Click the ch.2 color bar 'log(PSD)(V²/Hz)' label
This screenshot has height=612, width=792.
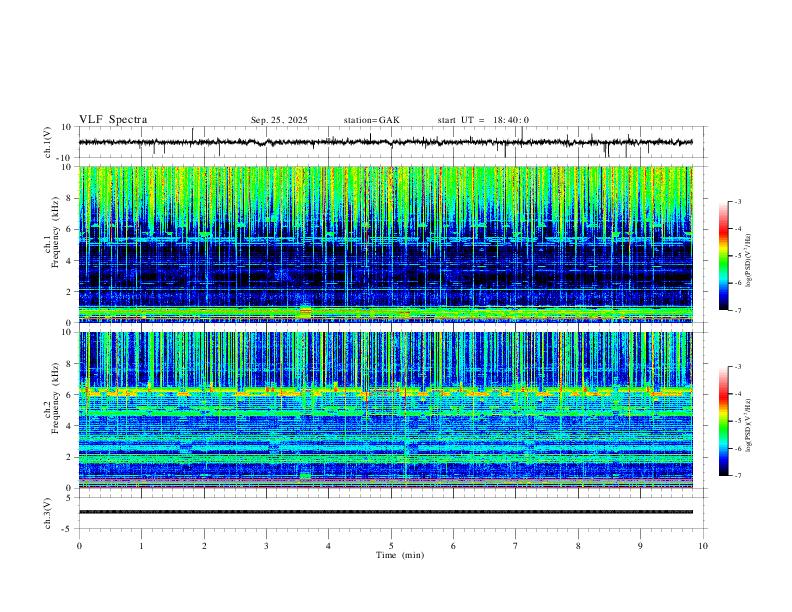click(748, 425)
